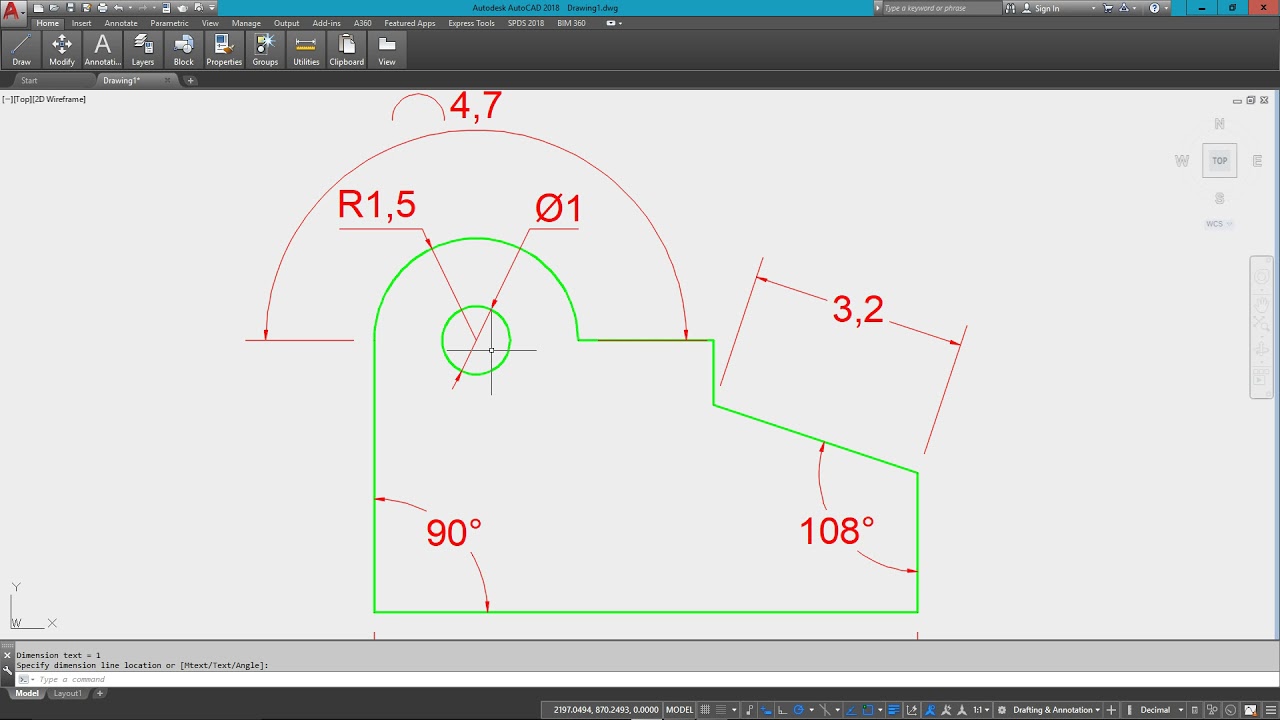The height and width of the screenshot is (720, 1280).
Task: Toggle snap mode in status bar
Action: click(x=721, y=710)
